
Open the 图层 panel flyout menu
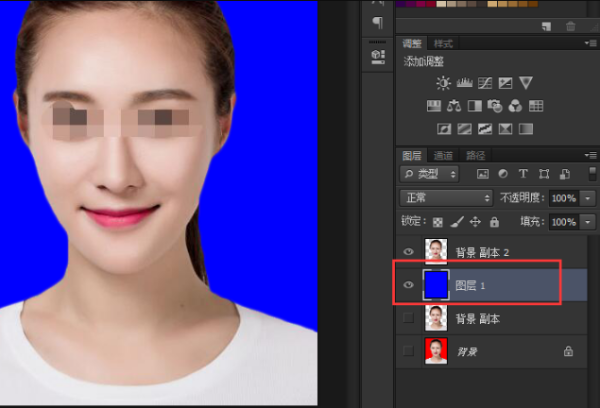[590, 155]
